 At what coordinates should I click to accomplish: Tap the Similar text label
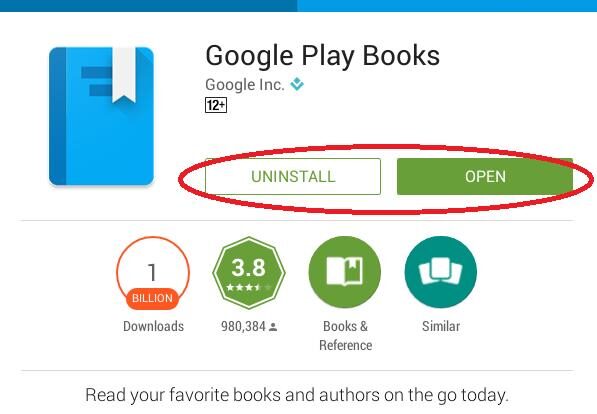pos(441,326)
